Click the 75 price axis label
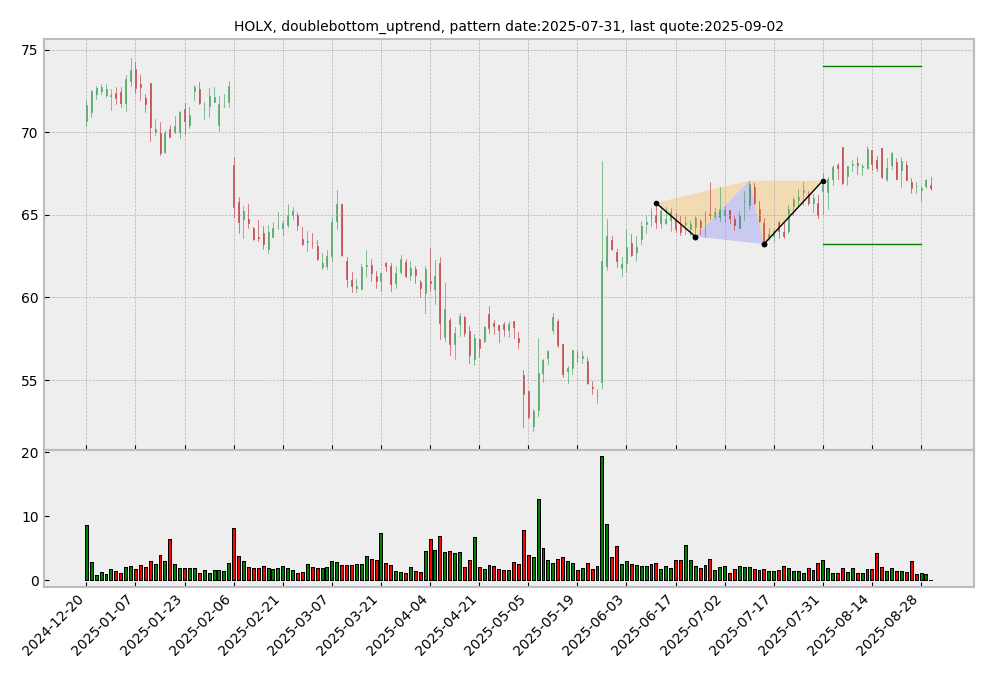993x678 pixels. pos(30,50)
